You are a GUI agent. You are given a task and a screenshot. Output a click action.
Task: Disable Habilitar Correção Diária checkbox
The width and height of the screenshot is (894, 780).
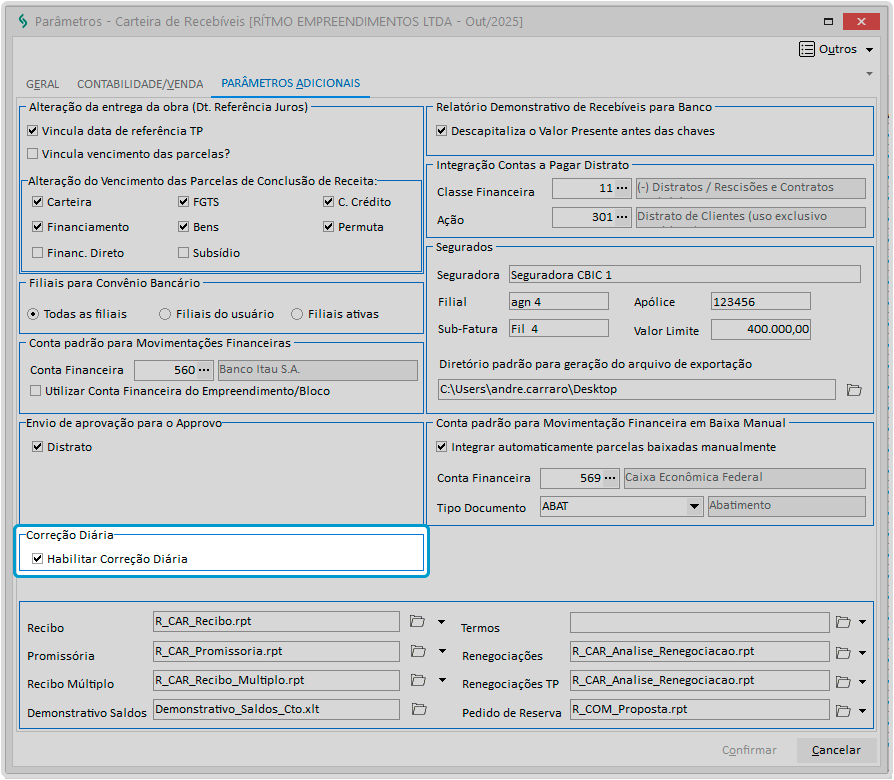(x=38, y=559)
